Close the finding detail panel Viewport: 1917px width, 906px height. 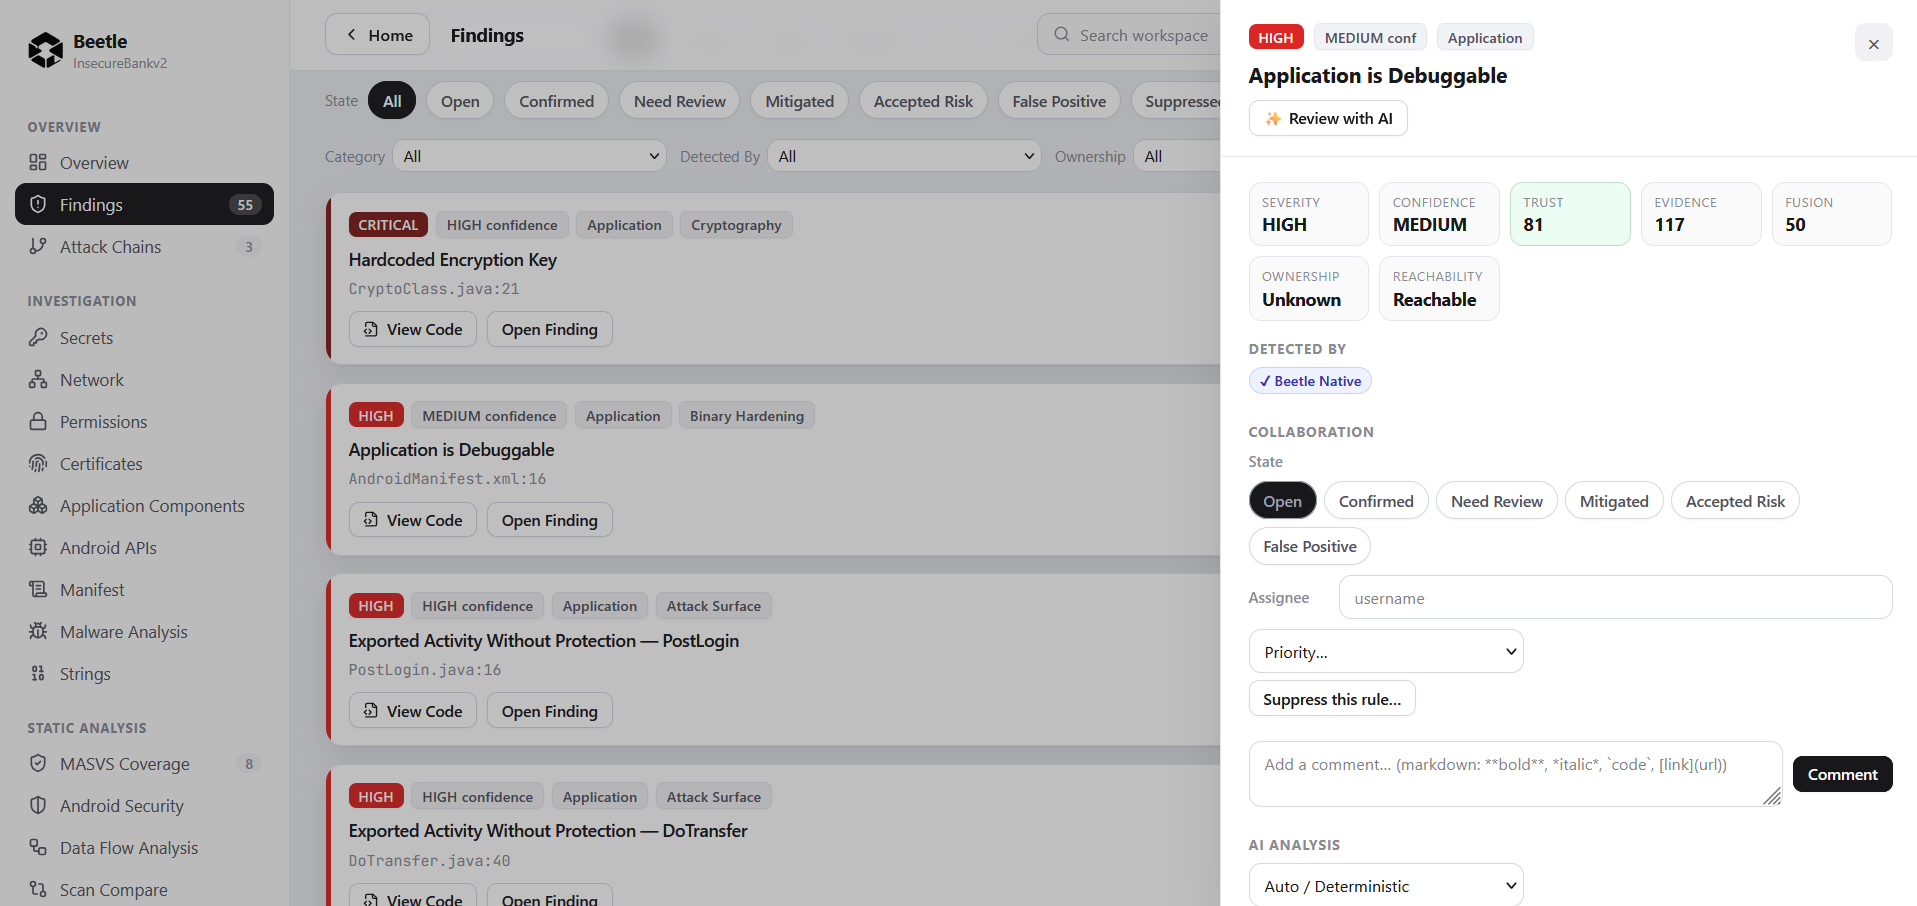1873,43
